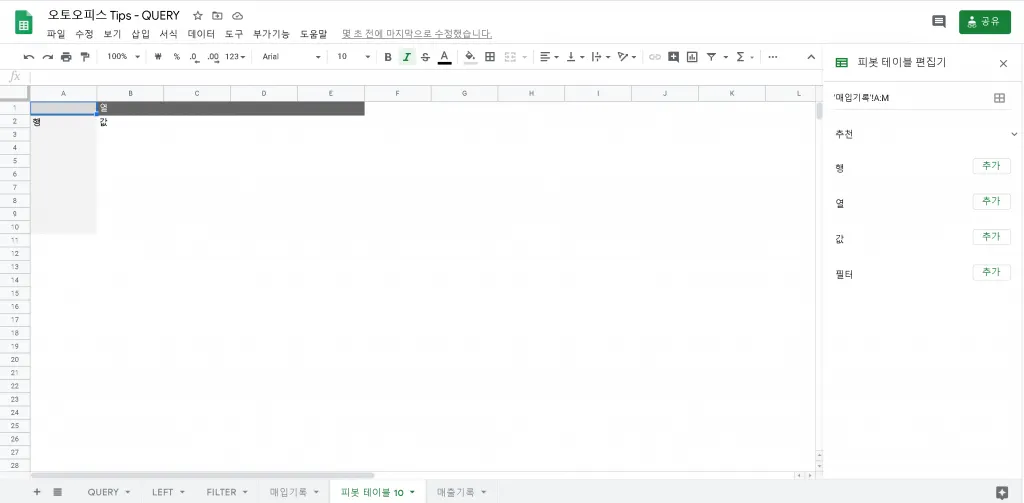Open comment history

[938, 22]
